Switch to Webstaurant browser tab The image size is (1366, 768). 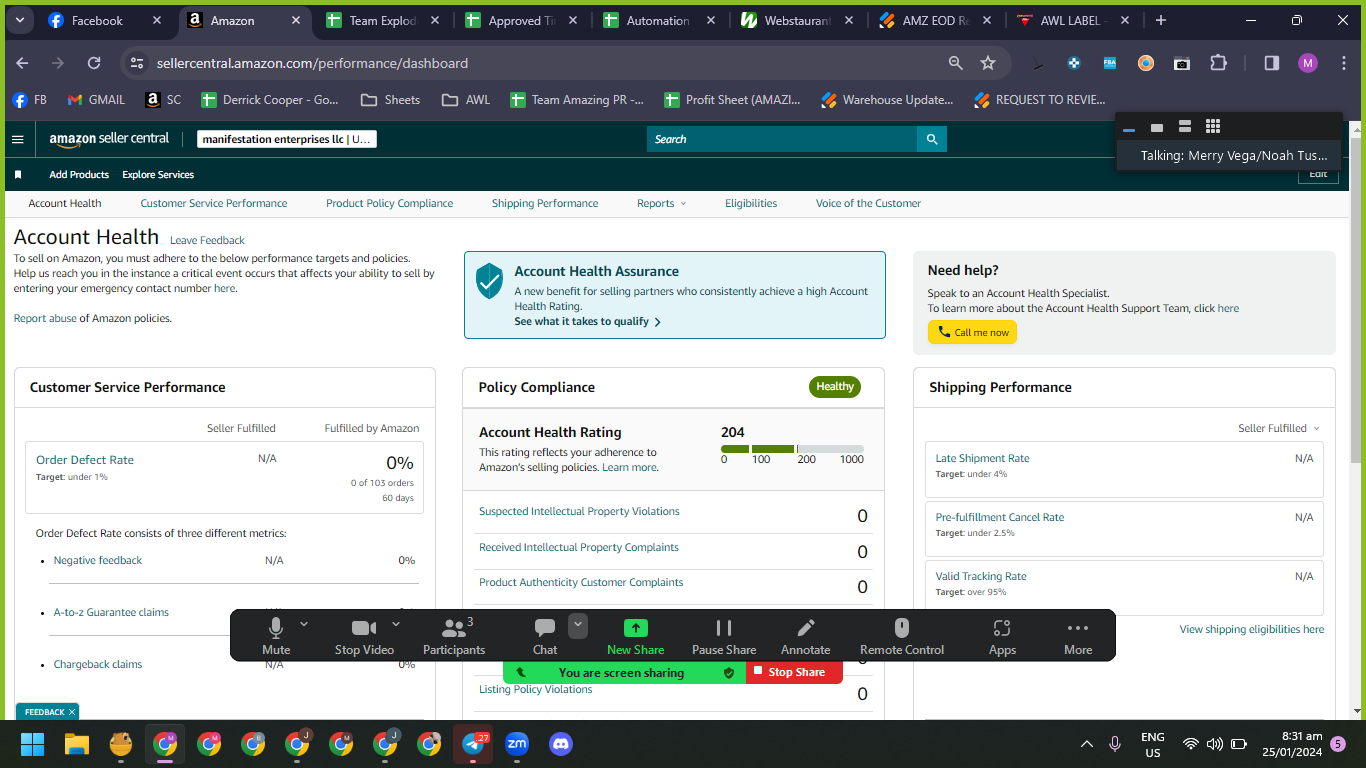[x=795, y=20]
